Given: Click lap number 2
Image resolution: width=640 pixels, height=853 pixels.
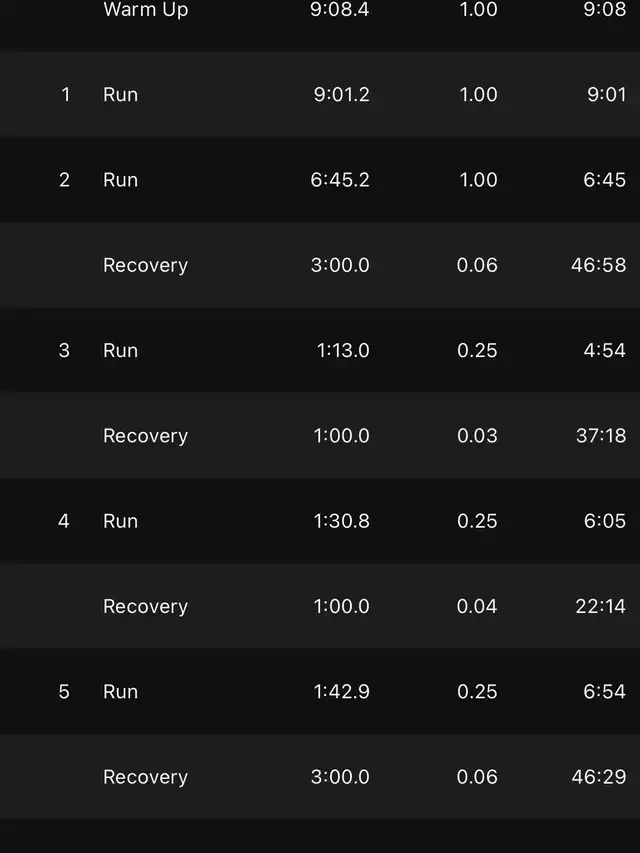Looking at the screenshot, I should click(x=65, y=180).
